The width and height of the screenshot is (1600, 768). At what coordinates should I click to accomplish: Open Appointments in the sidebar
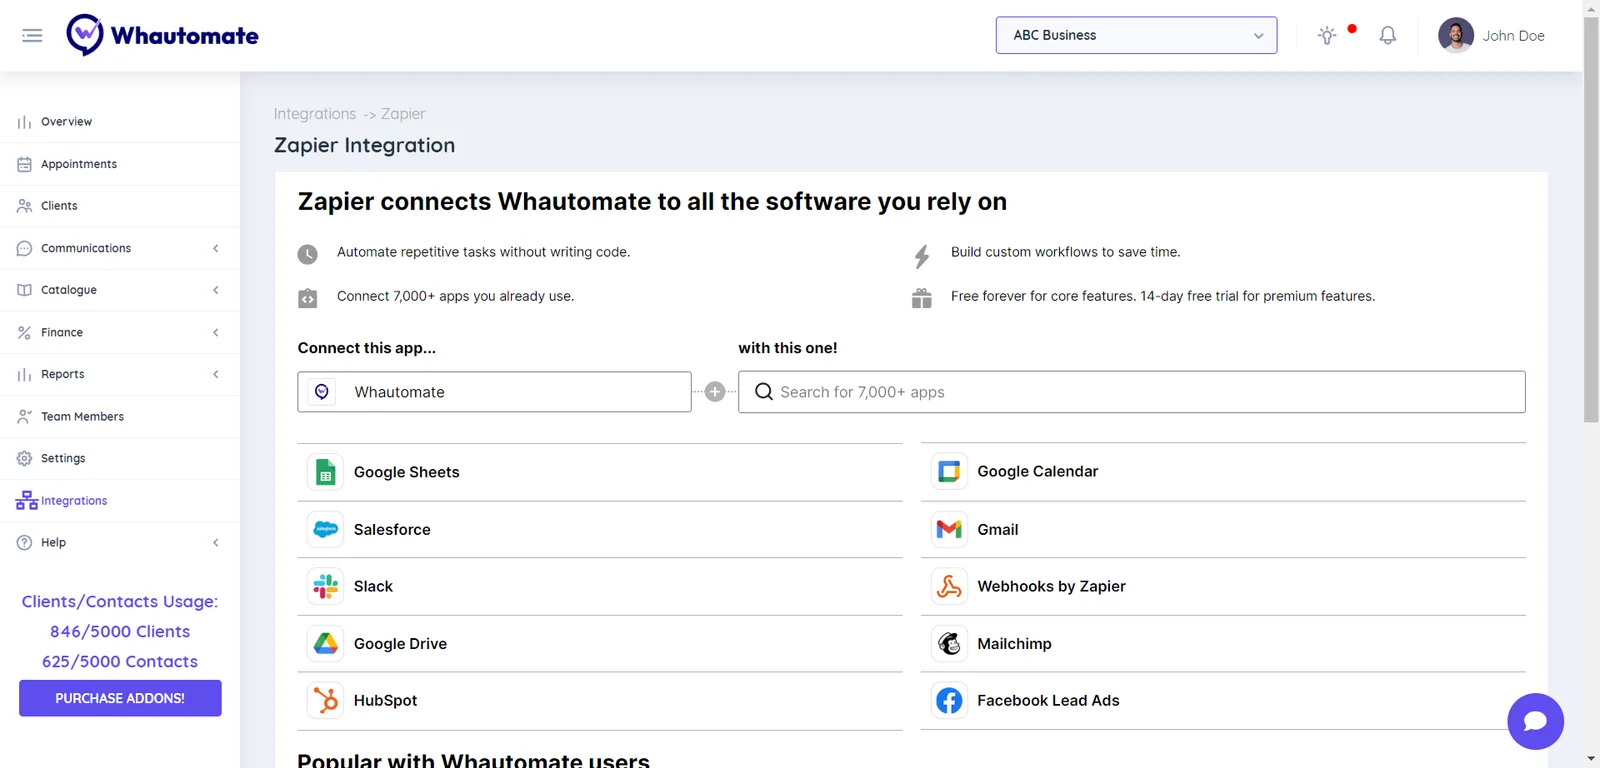point(120,164)
